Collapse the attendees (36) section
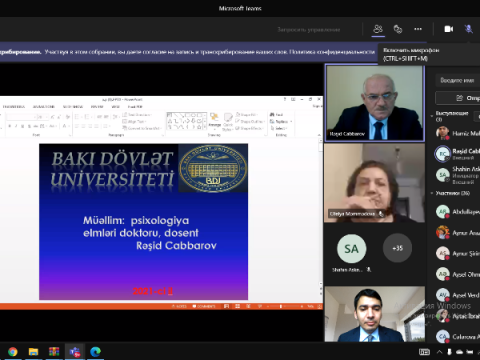Screen dimensions: 480x360 point(432,193)
